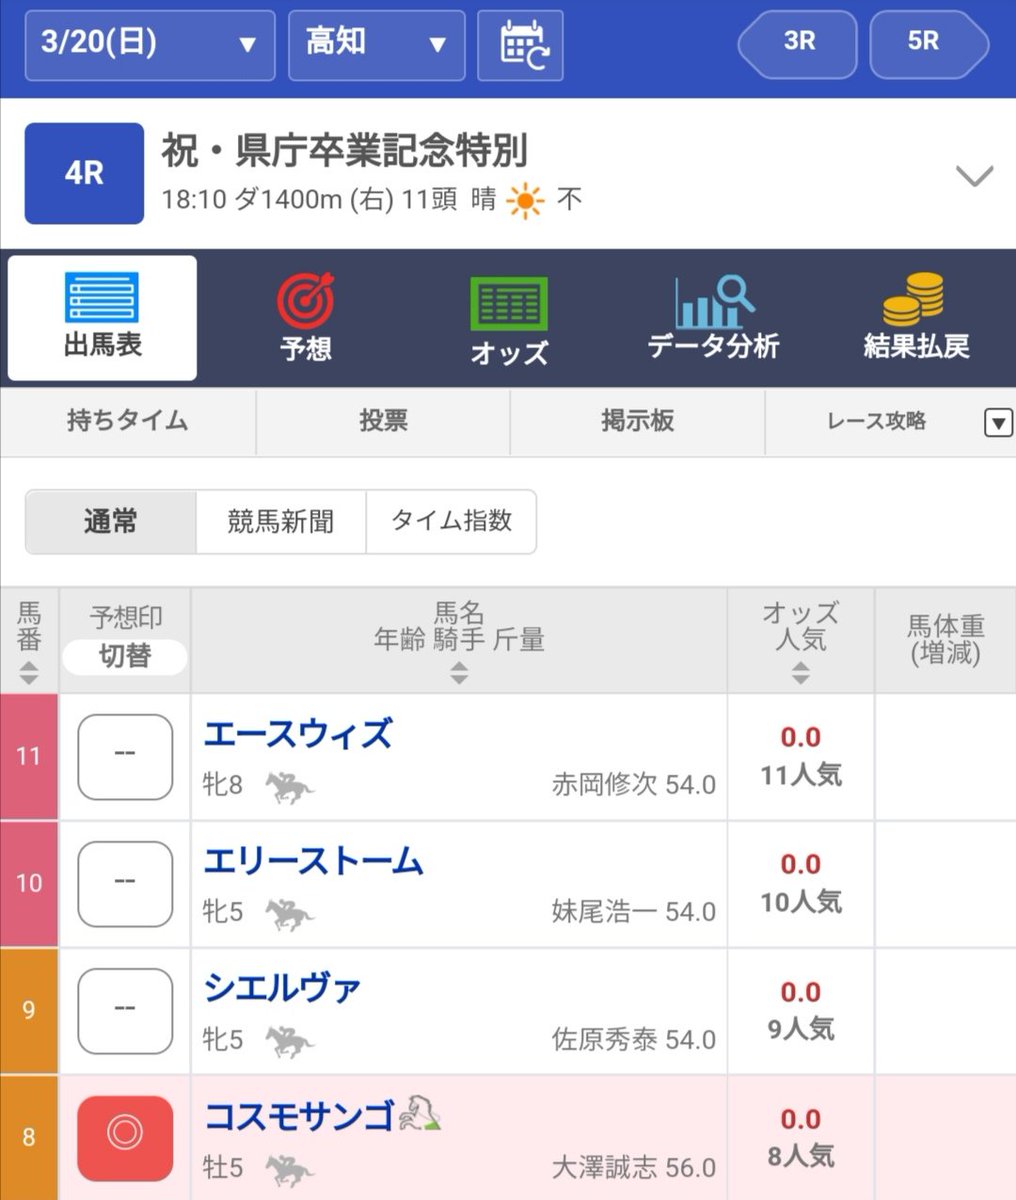This screenshot has width=1016, height=1200.
Task: Toggle the prediction mark box for エリーストーム
Action: (124, 884)
